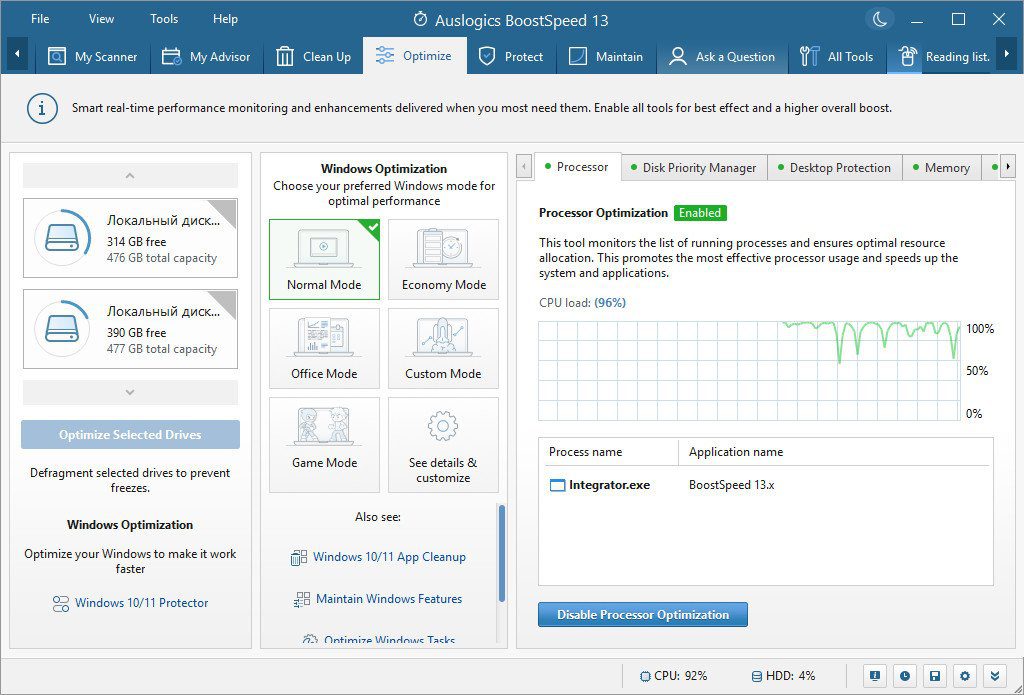Enable Economy Mode optimization
Screen dimensions: 1024x695
tap(443, 258)
